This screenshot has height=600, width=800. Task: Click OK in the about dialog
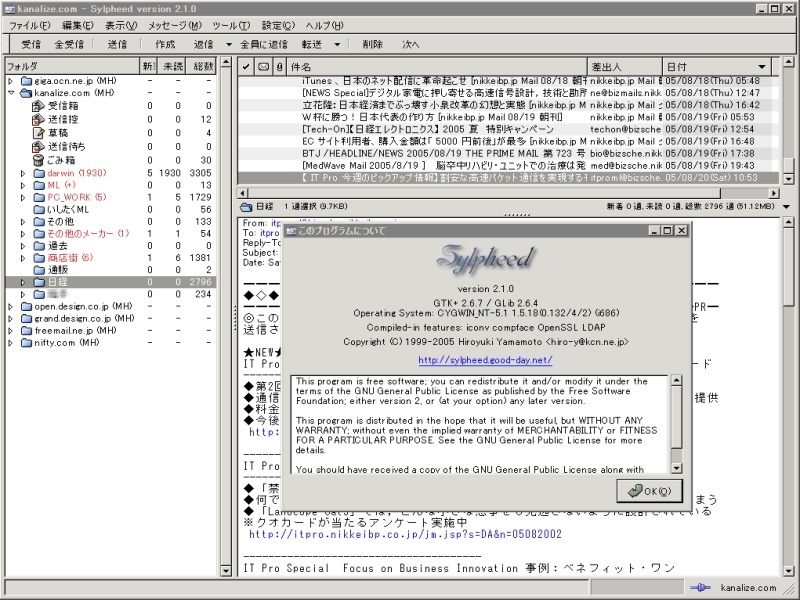coord(649,491)
